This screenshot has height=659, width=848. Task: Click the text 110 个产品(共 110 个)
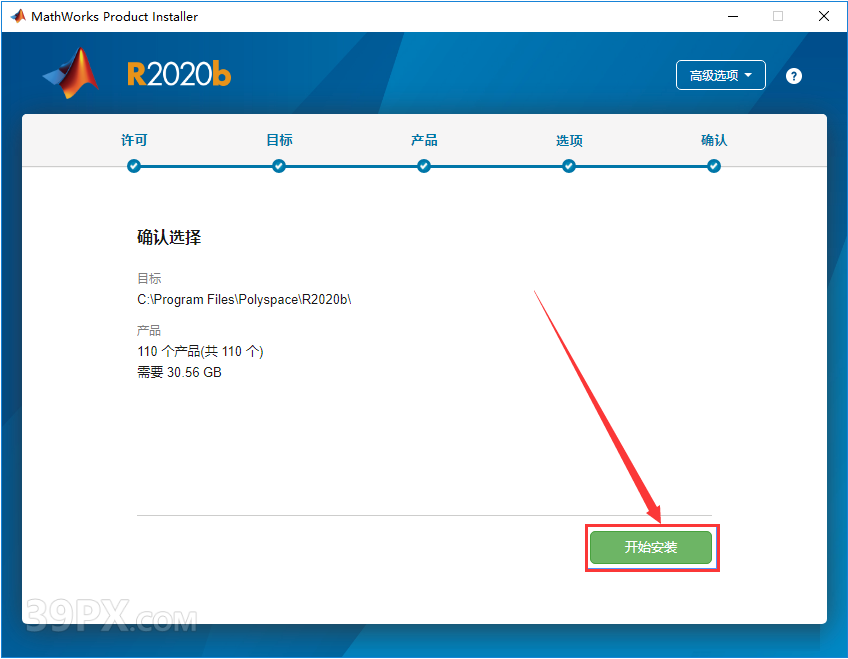pos(200,351)
